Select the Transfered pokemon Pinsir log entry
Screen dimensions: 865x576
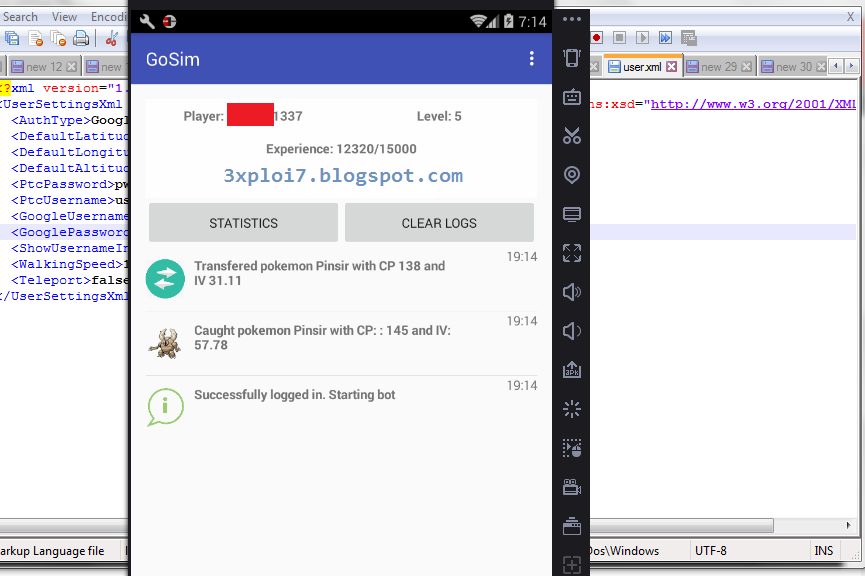click(x=341, y=279)
